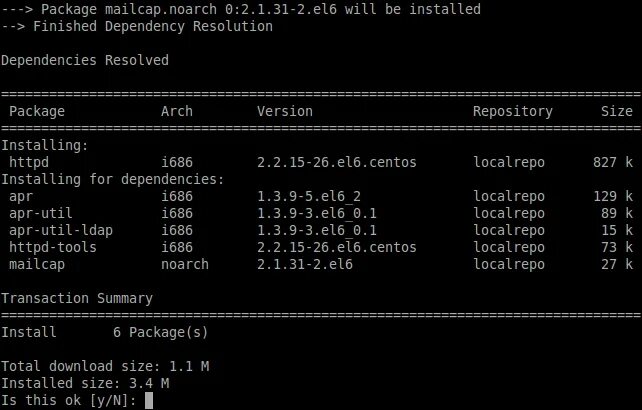
Task: Select the httpd package name
Action: 29,162
